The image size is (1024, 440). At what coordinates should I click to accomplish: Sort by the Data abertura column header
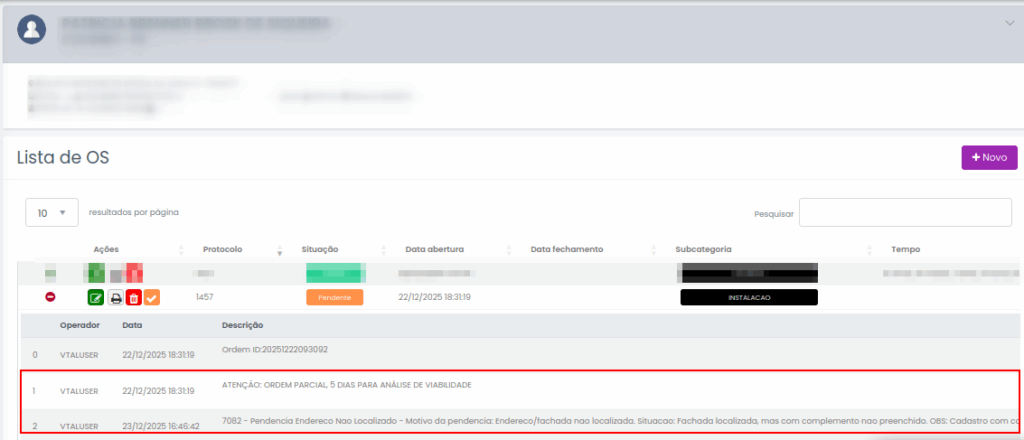(x=434, y=249)
